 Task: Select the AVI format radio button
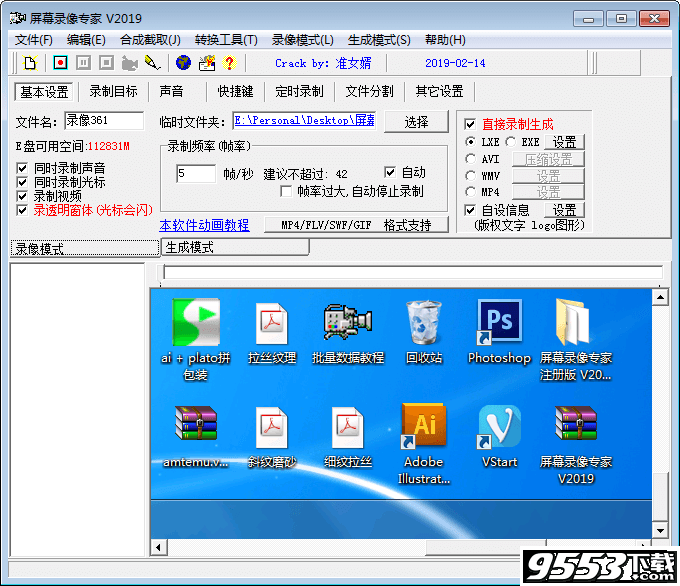(x=471, y=159)
